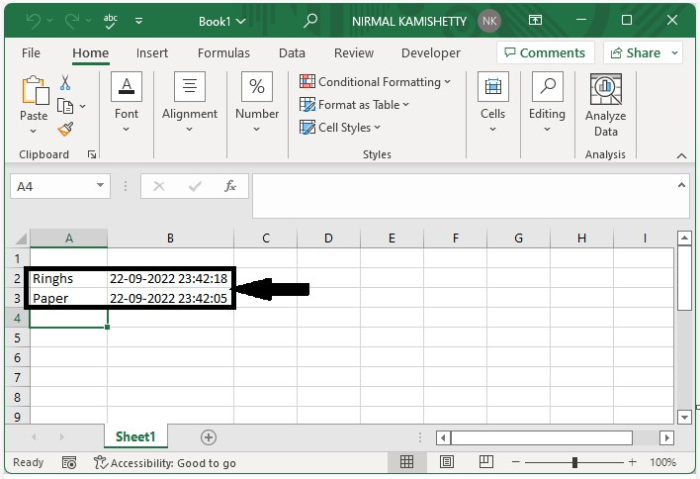Click the Copy icon
The width and height of the screenshot is (700, 479).
65,106
